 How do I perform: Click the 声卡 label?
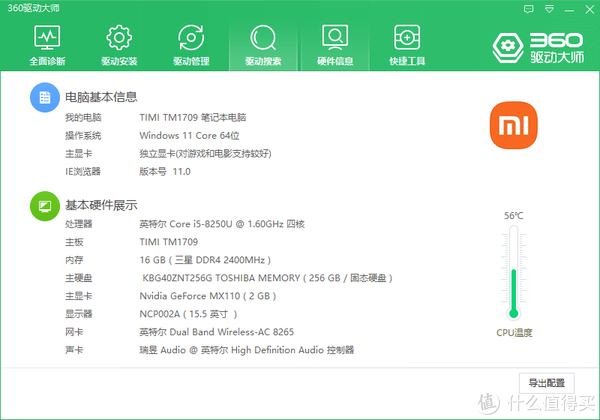(x=74, y=350)
